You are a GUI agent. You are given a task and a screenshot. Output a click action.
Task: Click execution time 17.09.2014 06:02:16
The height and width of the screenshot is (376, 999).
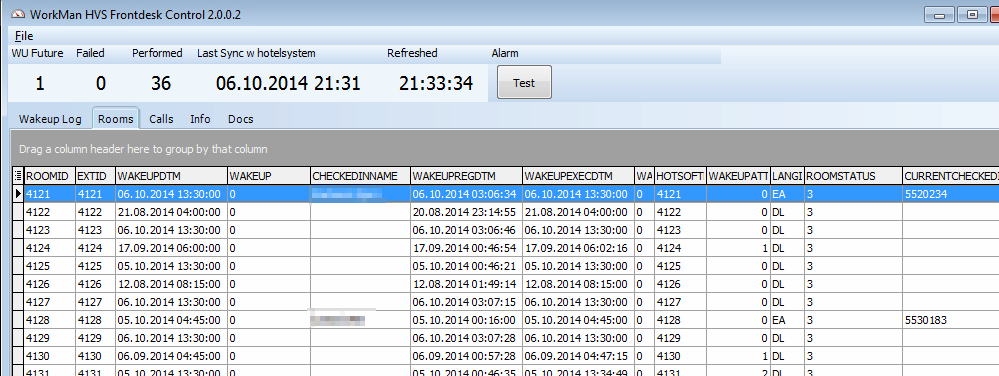click(x=579, y=248)
